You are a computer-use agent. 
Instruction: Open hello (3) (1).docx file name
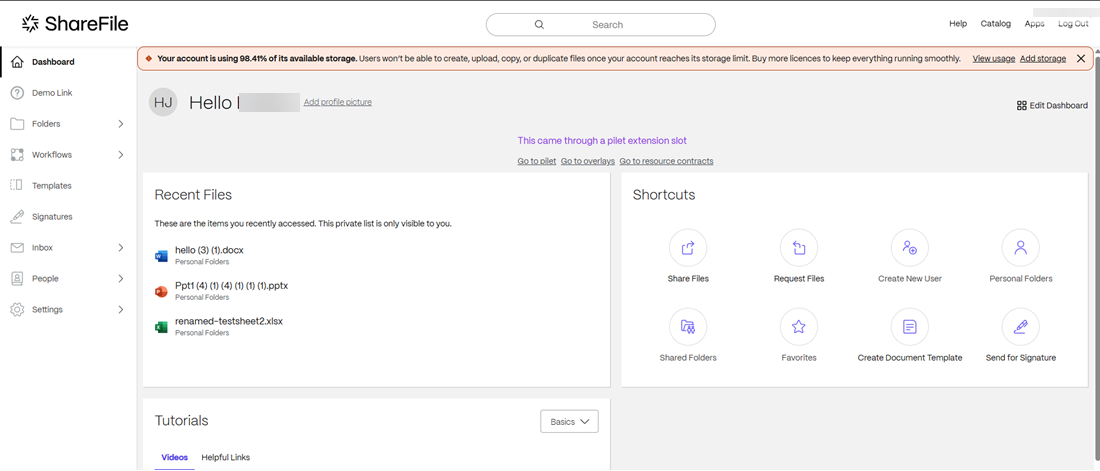[x=209, y=251]
